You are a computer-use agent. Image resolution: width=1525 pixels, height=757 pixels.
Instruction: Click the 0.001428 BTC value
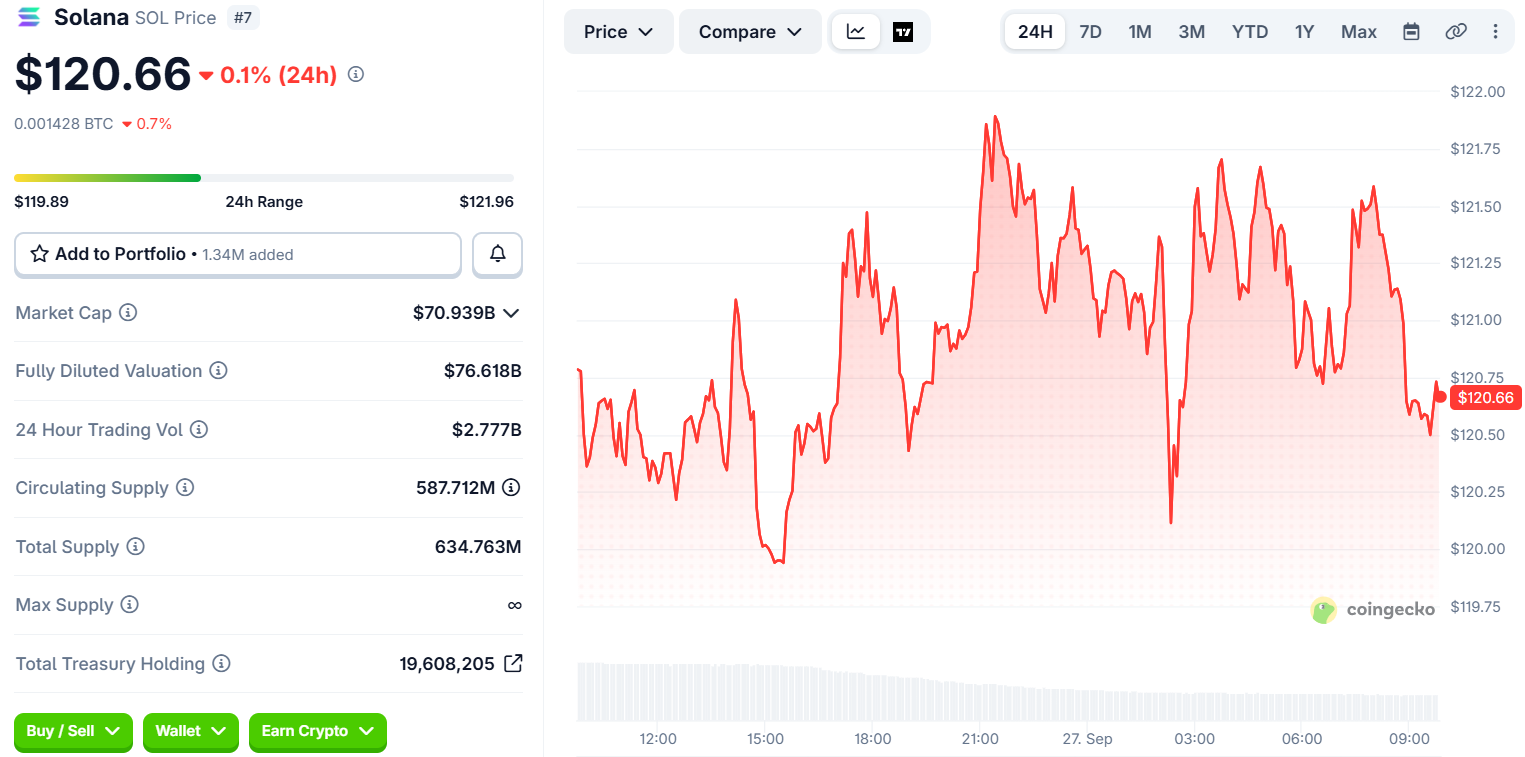[x=64, y=124]
